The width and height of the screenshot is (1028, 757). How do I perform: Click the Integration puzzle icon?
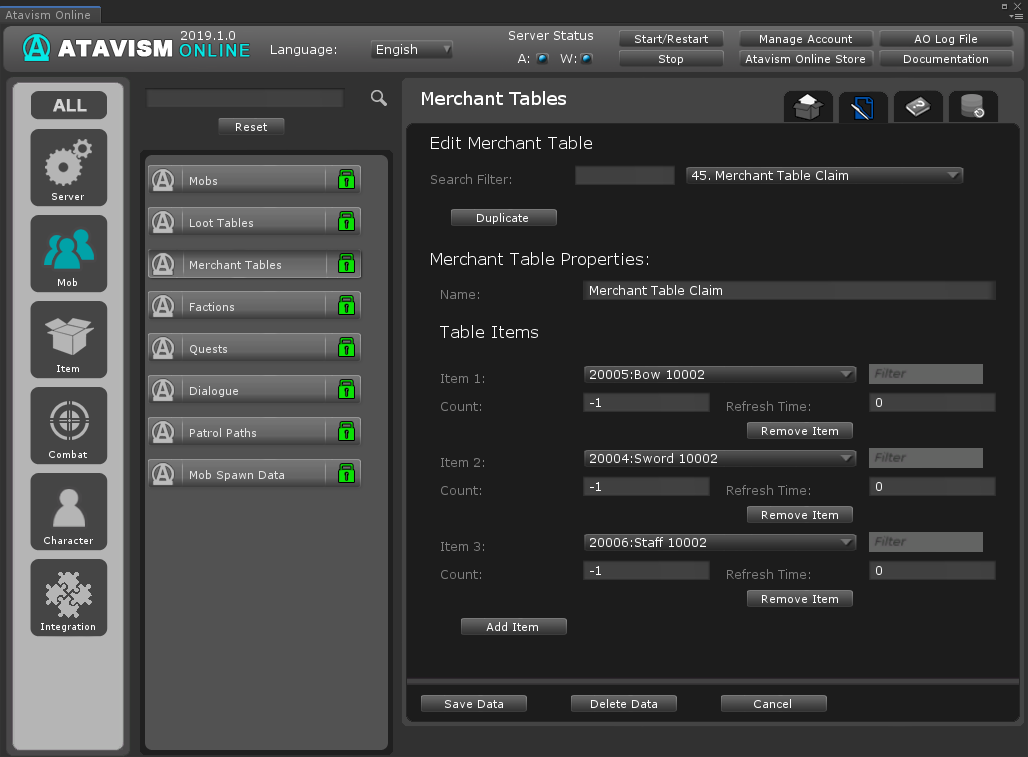(68, 597)
